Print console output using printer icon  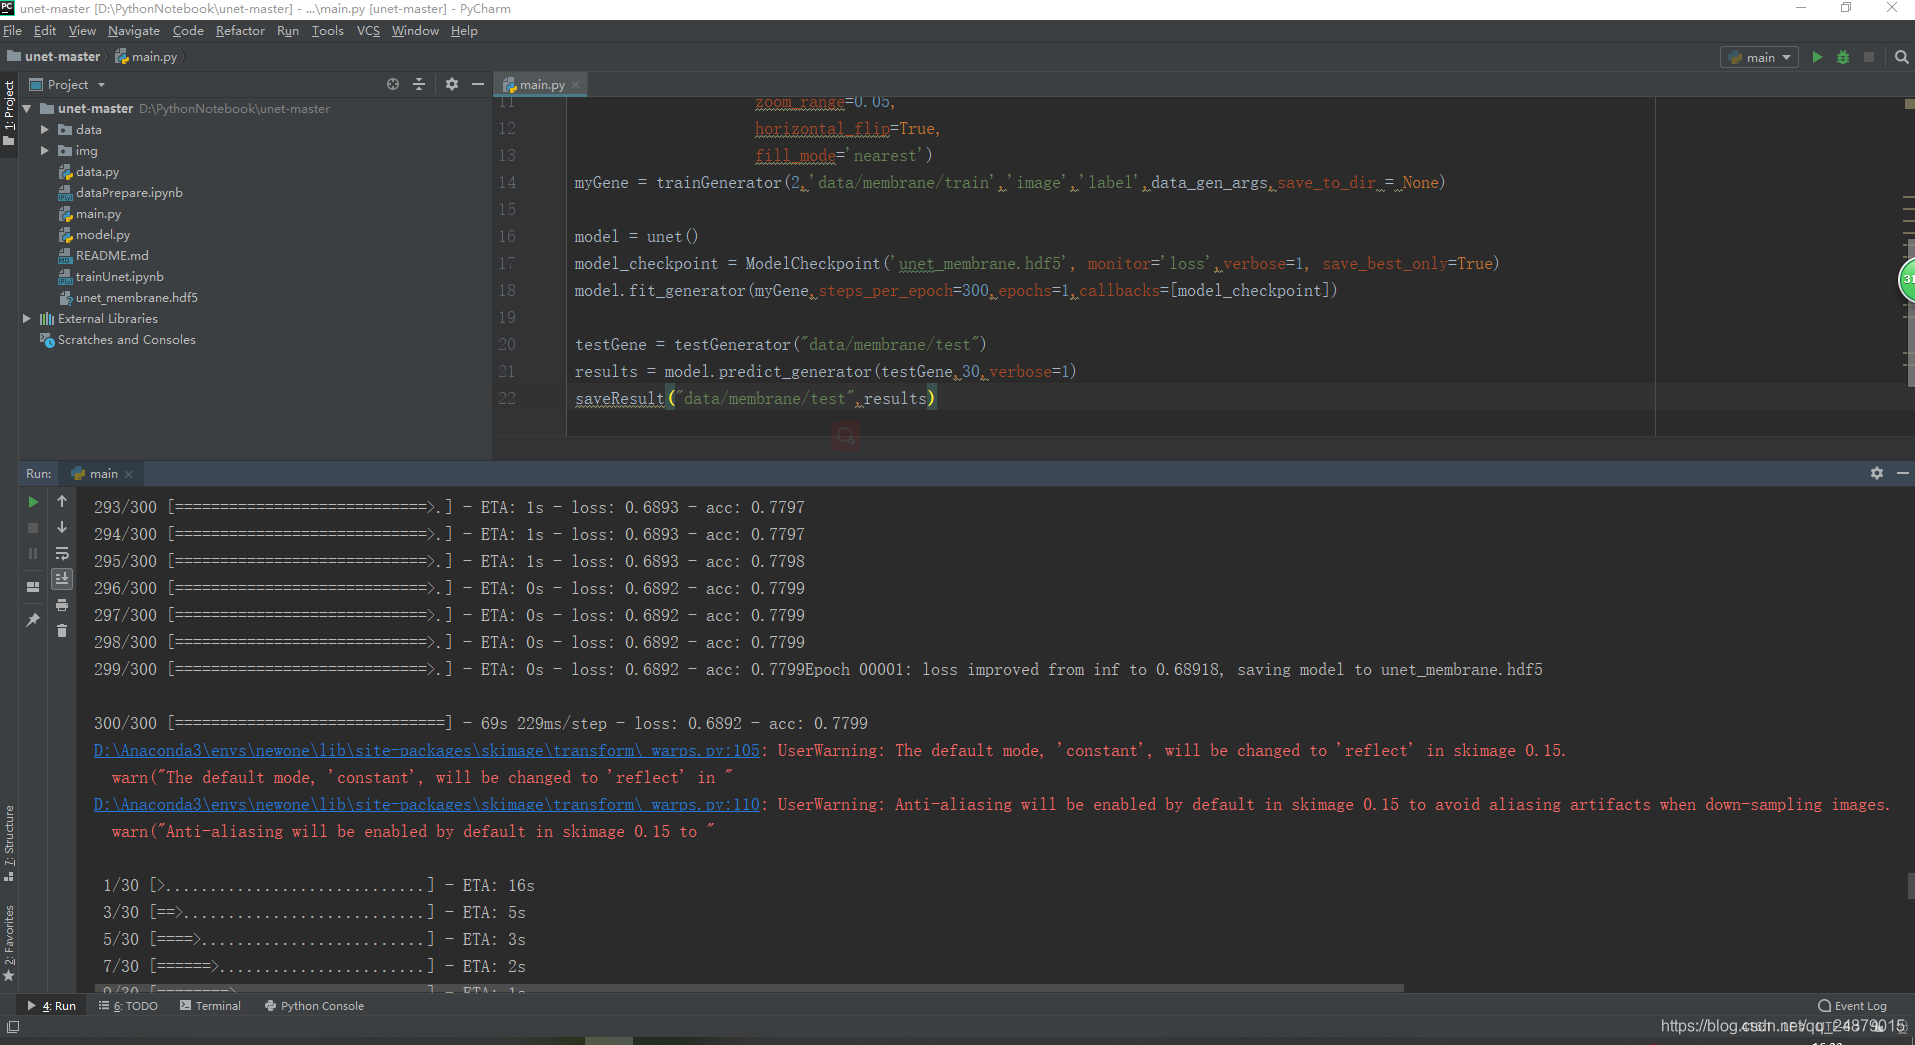(x=61, y=604)
